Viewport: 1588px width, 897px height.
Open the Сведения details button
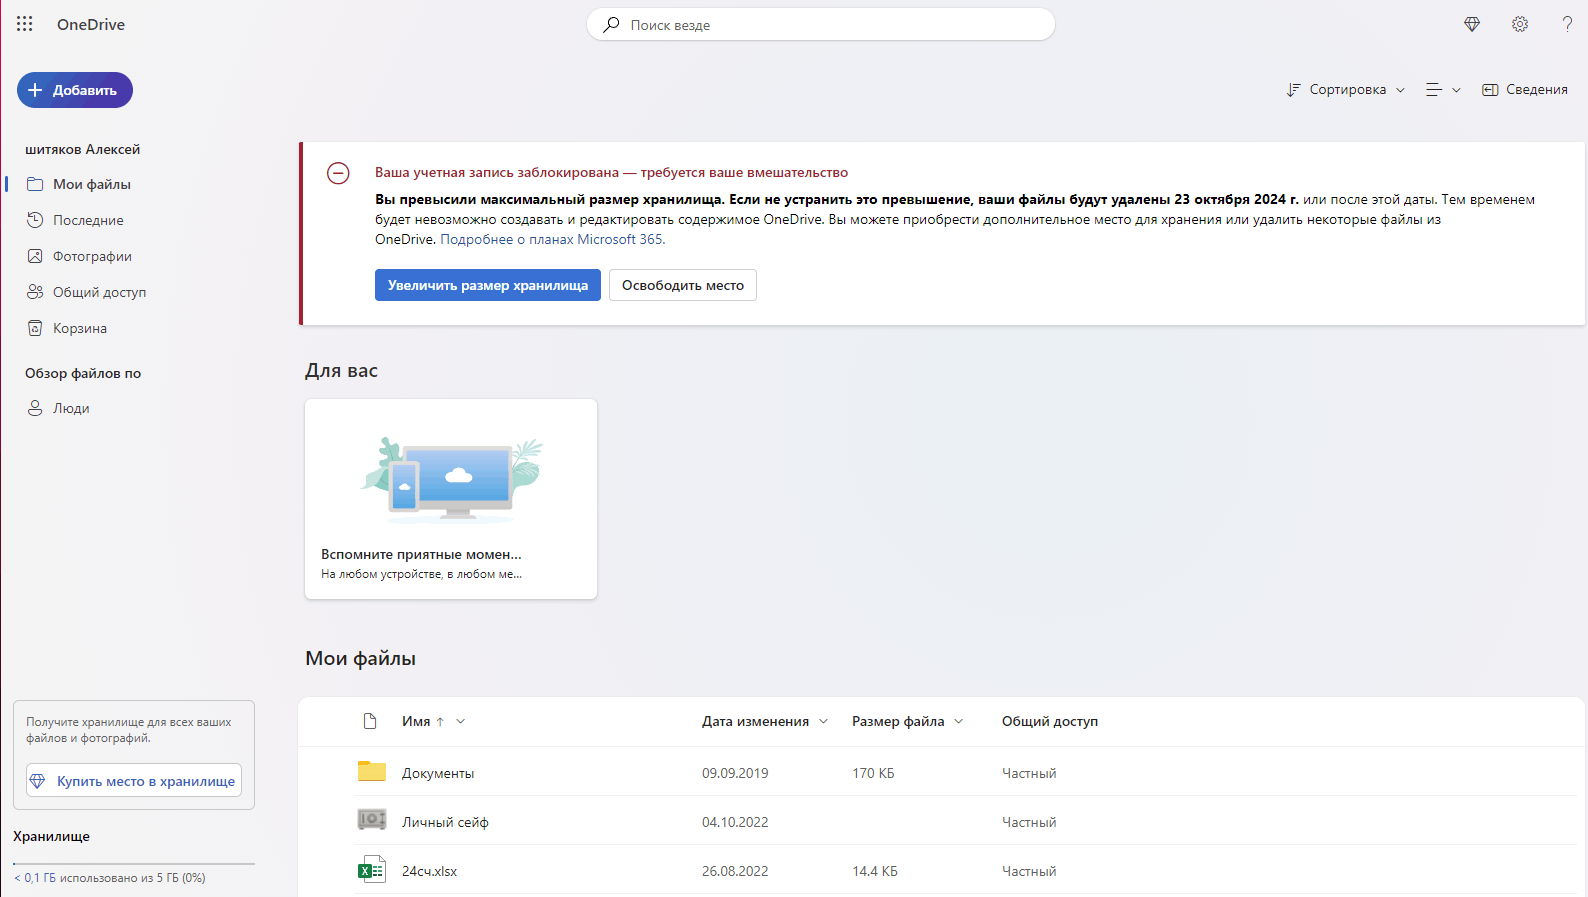tap(1525, 90)
